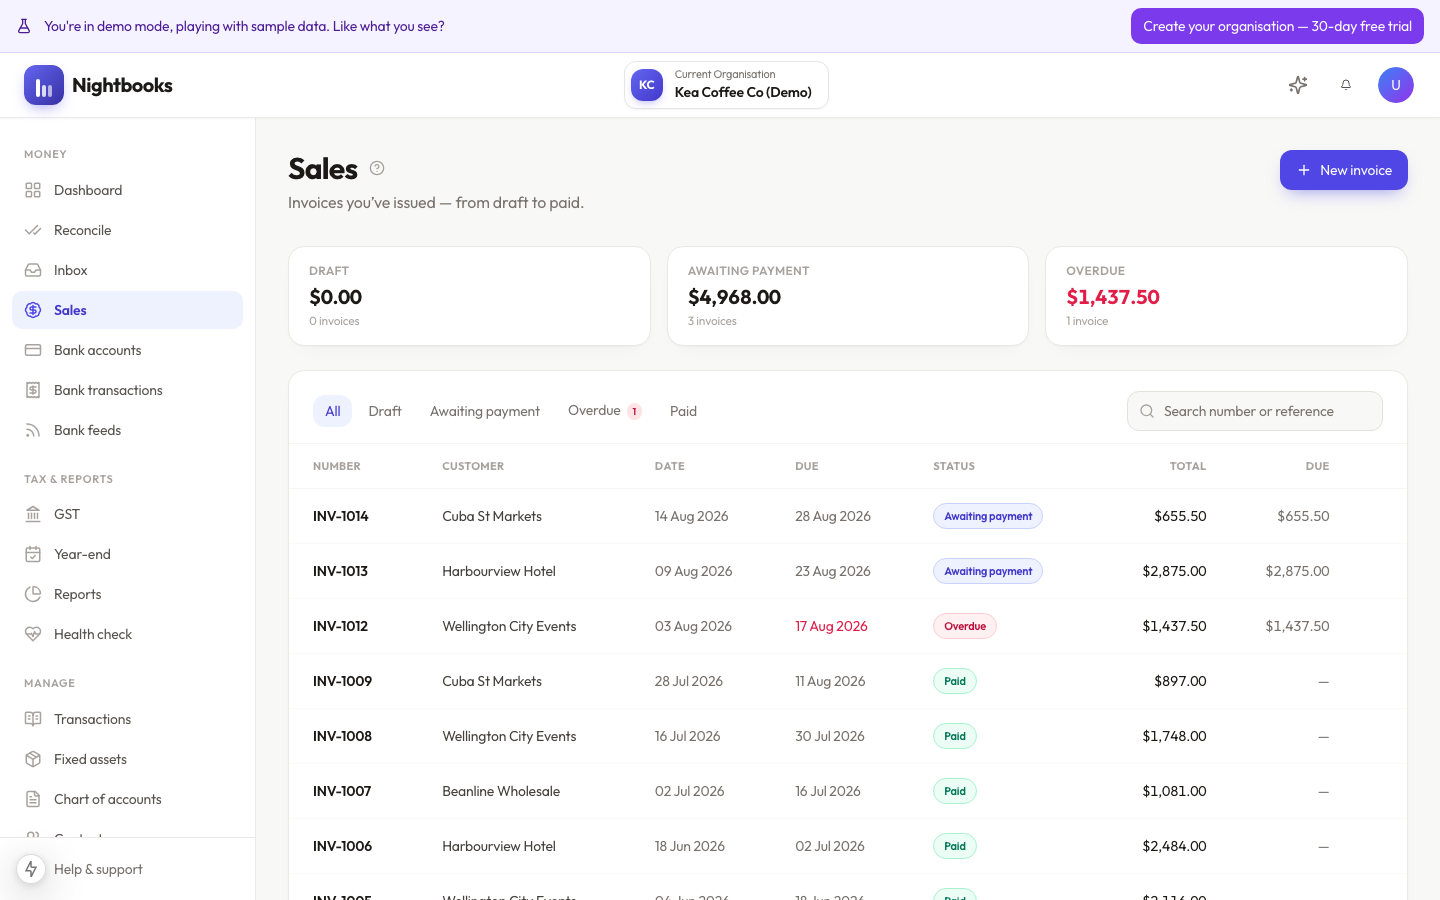The image size is (1440, 900).
Task: Click the Reports pie chart icon
Action: coord(33,594)
